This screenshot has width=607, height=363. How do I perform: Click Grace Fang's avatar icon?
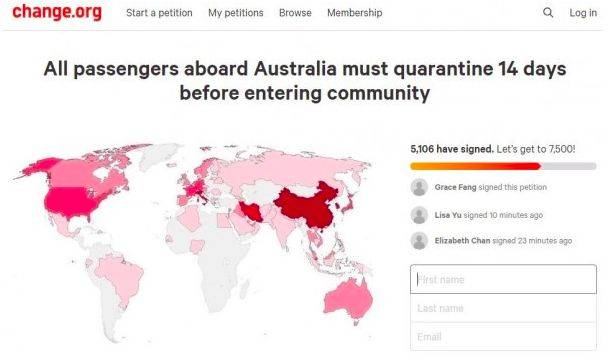coord(419,187)
